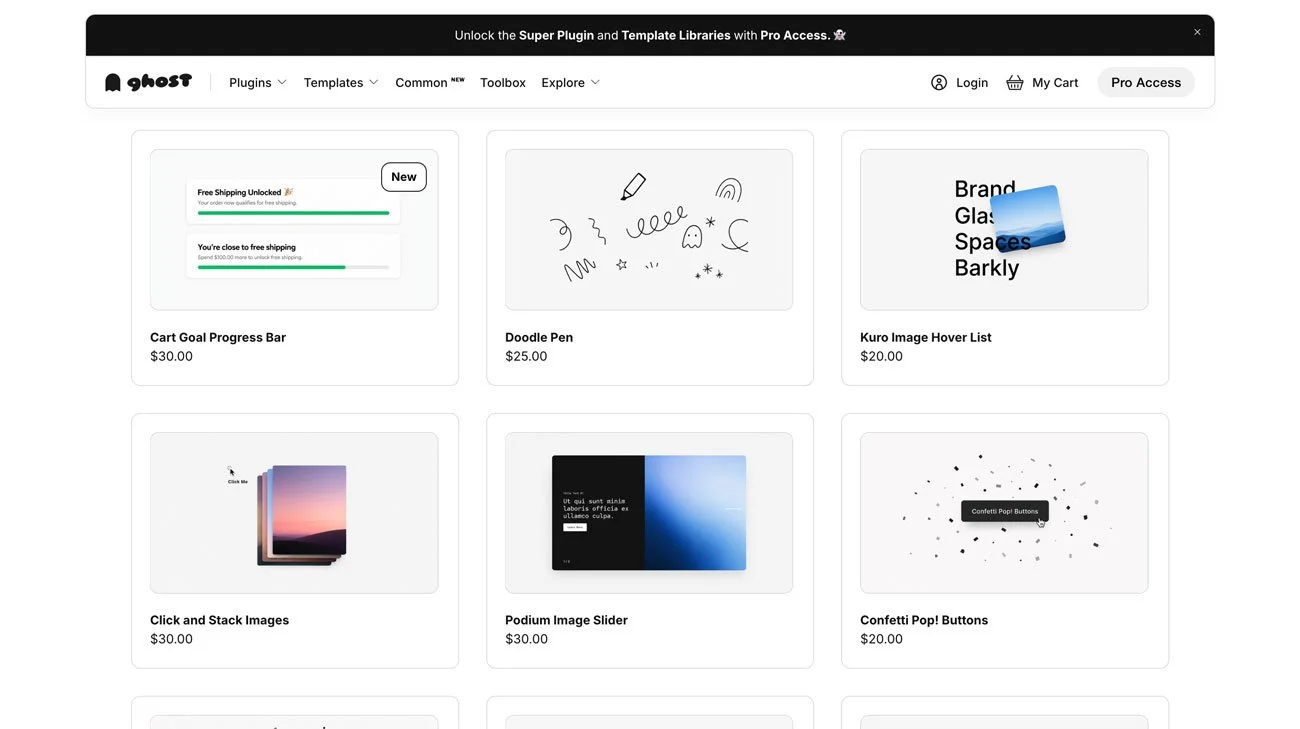The image size is (1300, 729).
Task: Open the Toolbox menu item
Action: click(503, 83)
